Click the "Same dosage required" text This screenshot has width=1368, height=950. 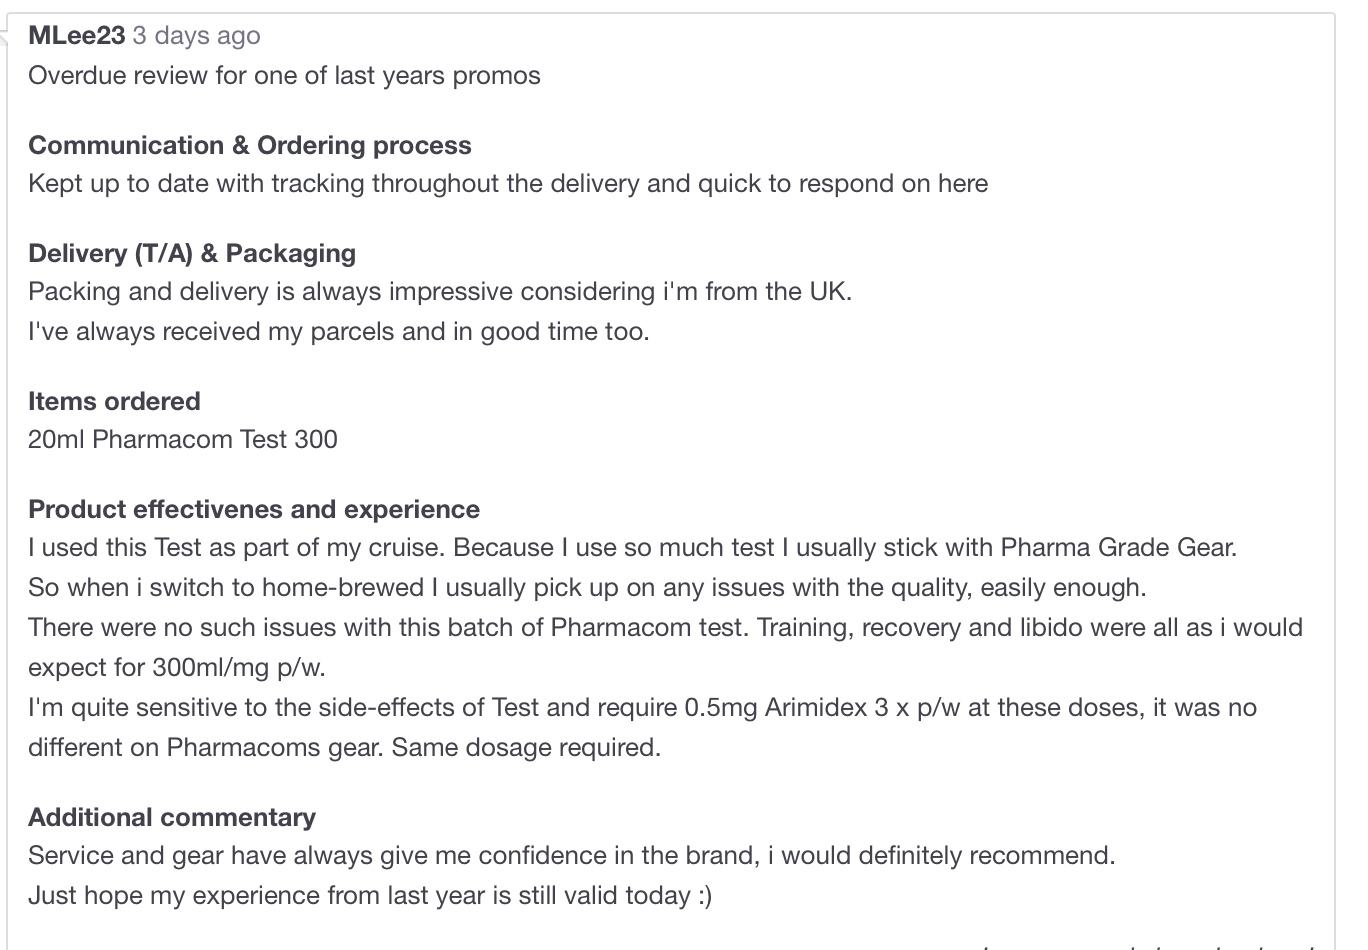(x=526, y=747)
